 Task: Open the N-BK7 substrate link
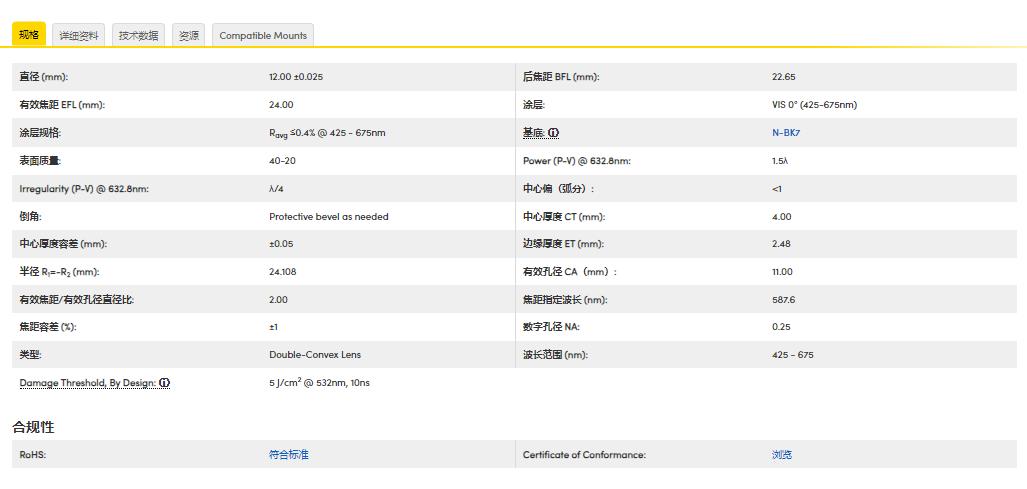pos(785,133)
